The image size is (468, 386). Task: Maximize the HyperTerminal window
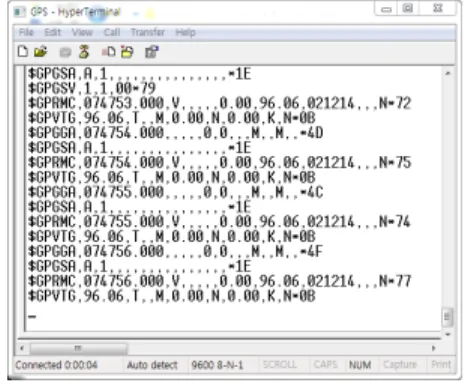coord(407,8)
